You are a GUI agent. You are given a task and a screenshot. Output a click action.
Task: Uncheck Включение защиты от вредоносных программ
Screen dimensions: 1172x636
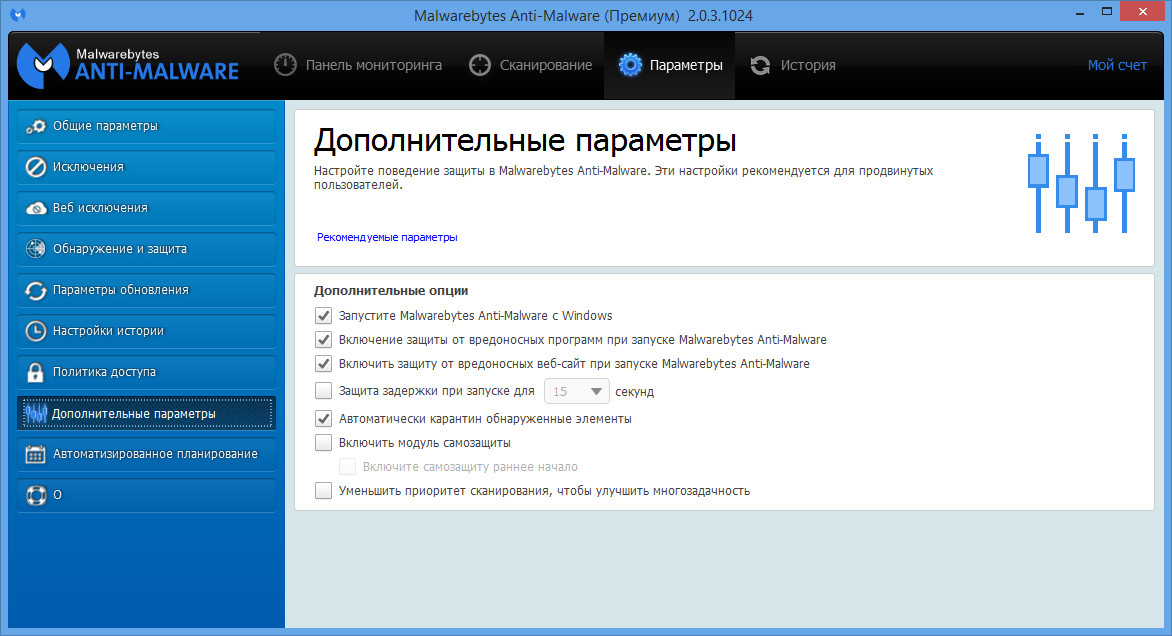[323, 339]
